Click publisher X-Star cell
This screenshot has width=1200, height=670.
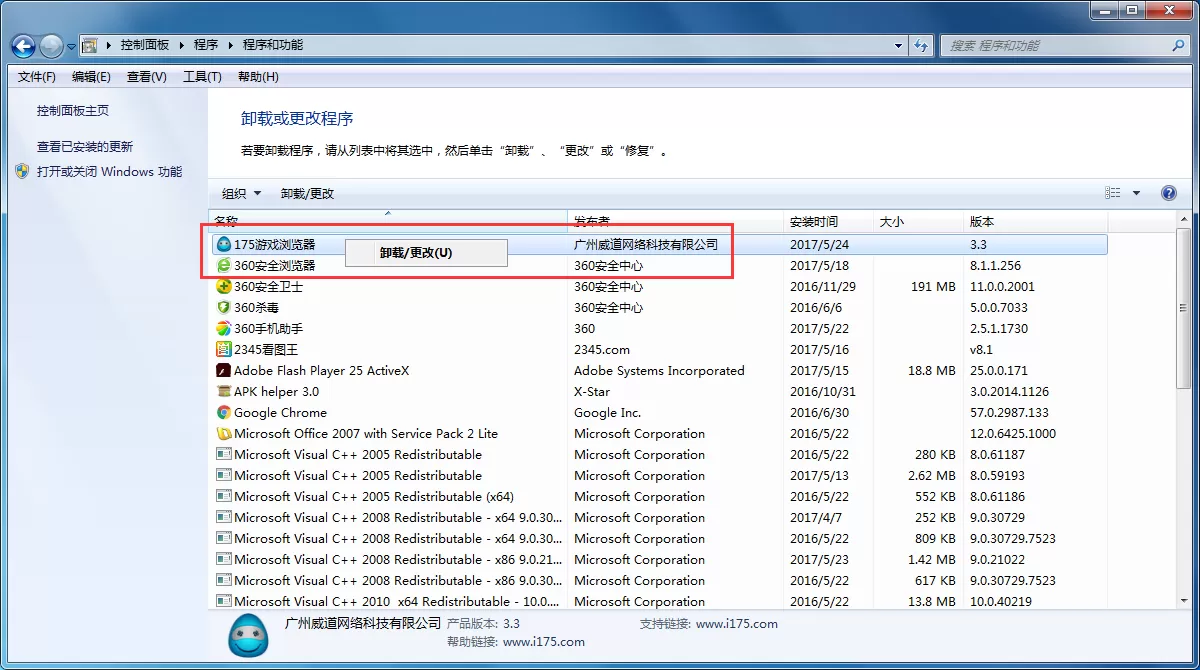coord(592,391)
